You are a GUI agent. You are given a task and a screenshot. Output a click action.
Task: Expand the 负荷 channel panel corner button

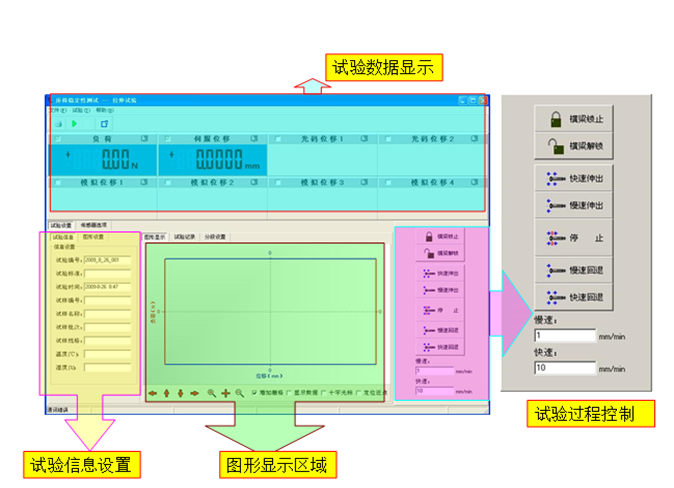(145, 139)
